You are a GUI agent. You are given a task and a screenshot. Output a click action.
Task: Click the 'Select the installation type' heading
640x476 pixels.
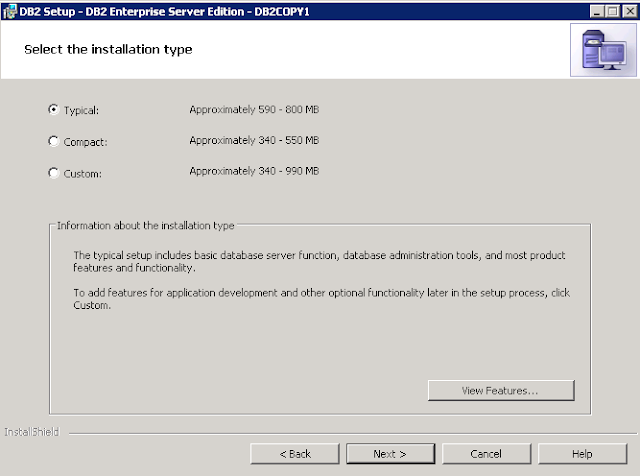(x=108, y=49)
